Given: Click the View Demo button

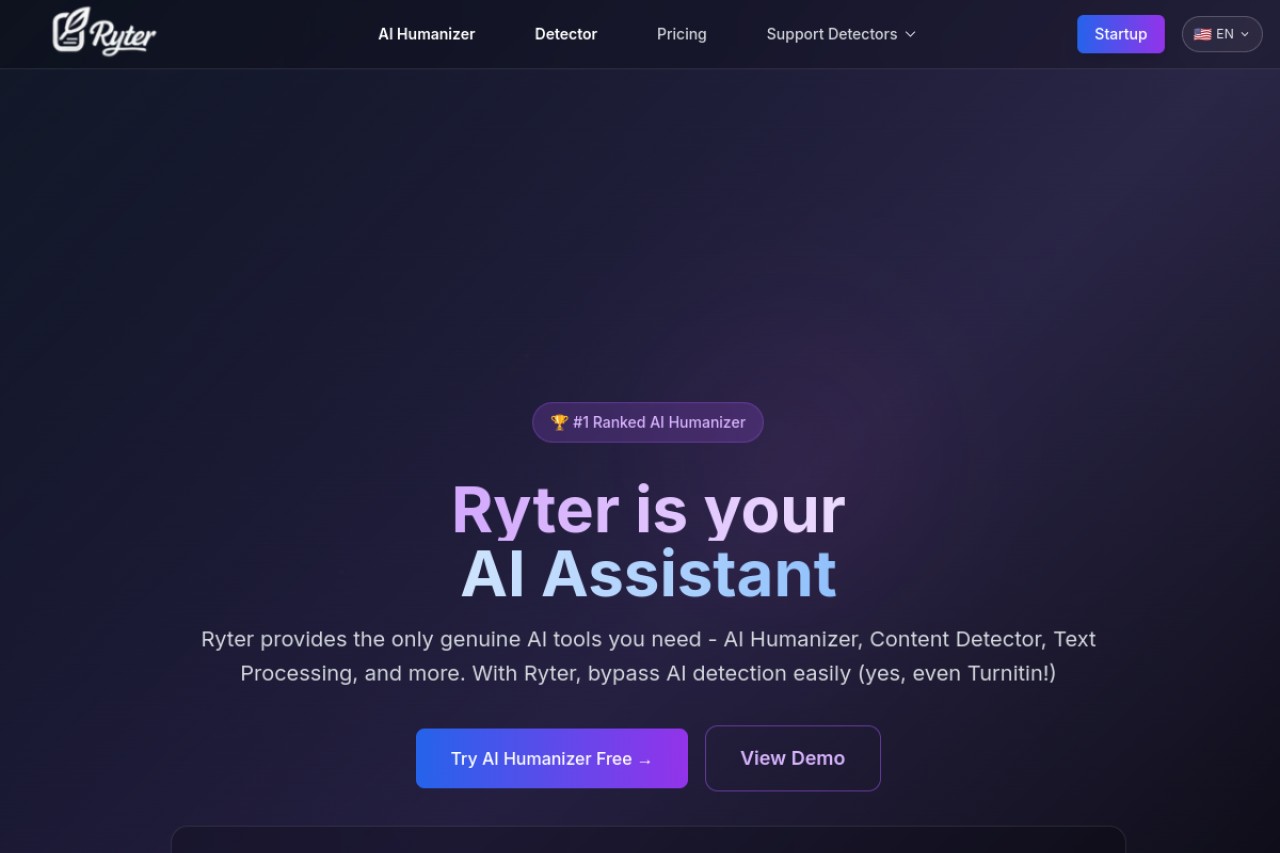Looking at the screenshot, I should tap(793, 758).
